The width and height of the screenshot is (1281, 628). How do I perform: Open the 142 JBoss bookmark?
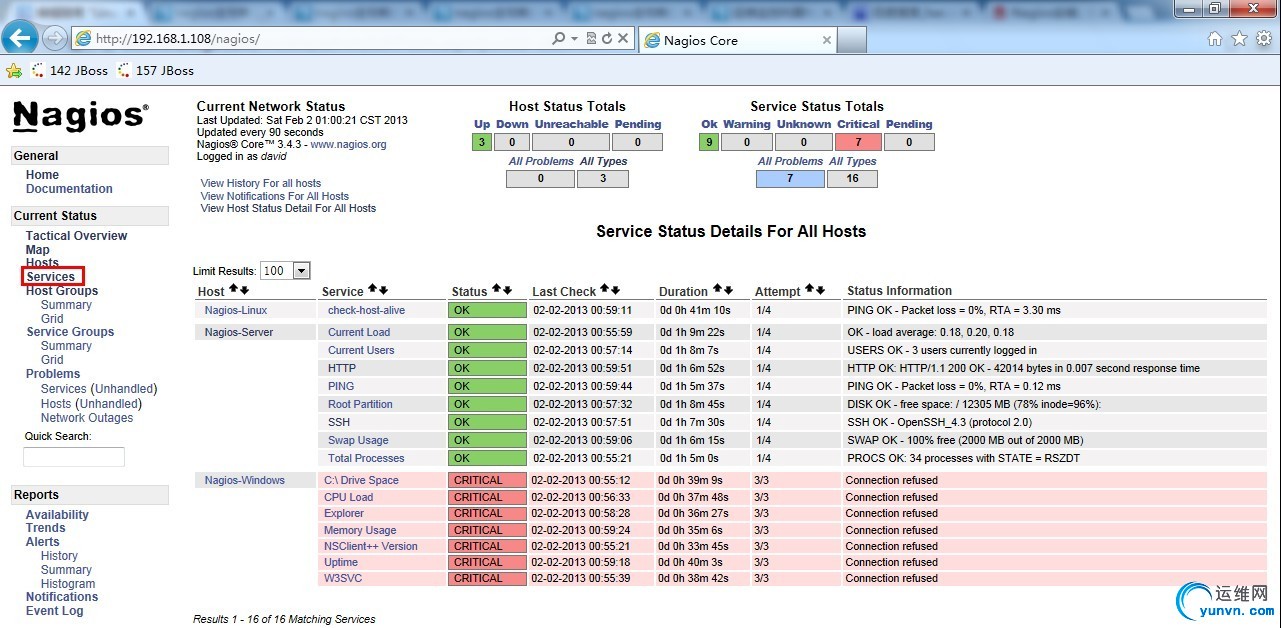point(69,71)
